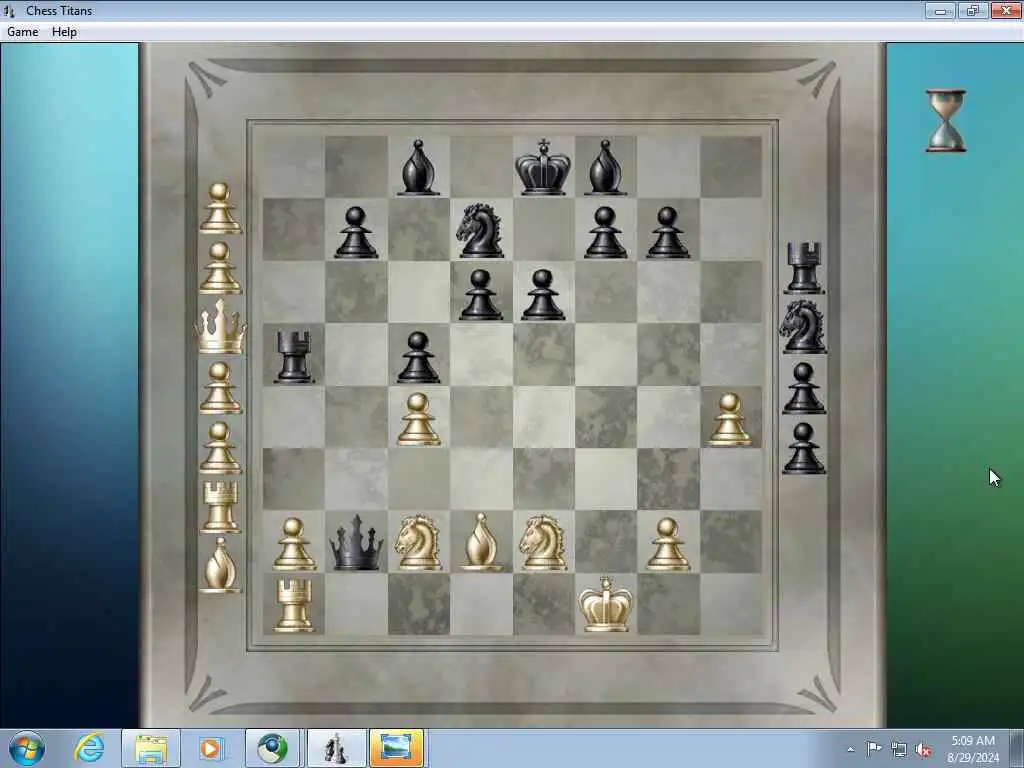This screenshot has height=768, width=1024.
Task: Select the black pawn on c5
Action: pos(418,357)
